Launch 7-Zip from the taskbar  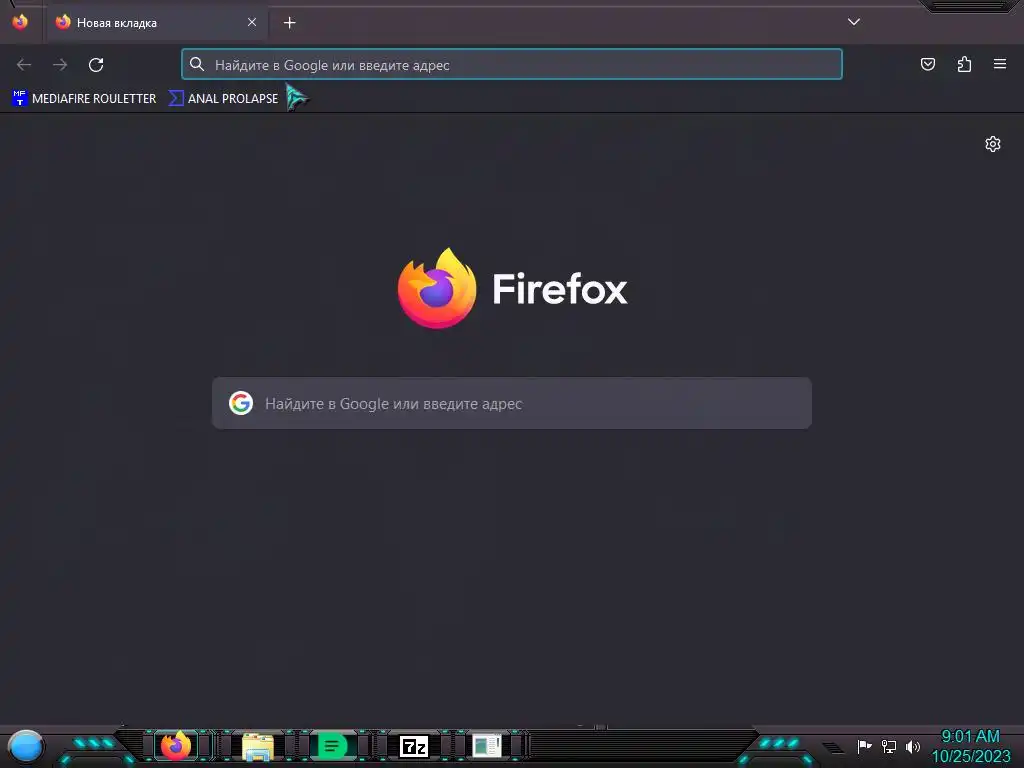coord(414,746)
